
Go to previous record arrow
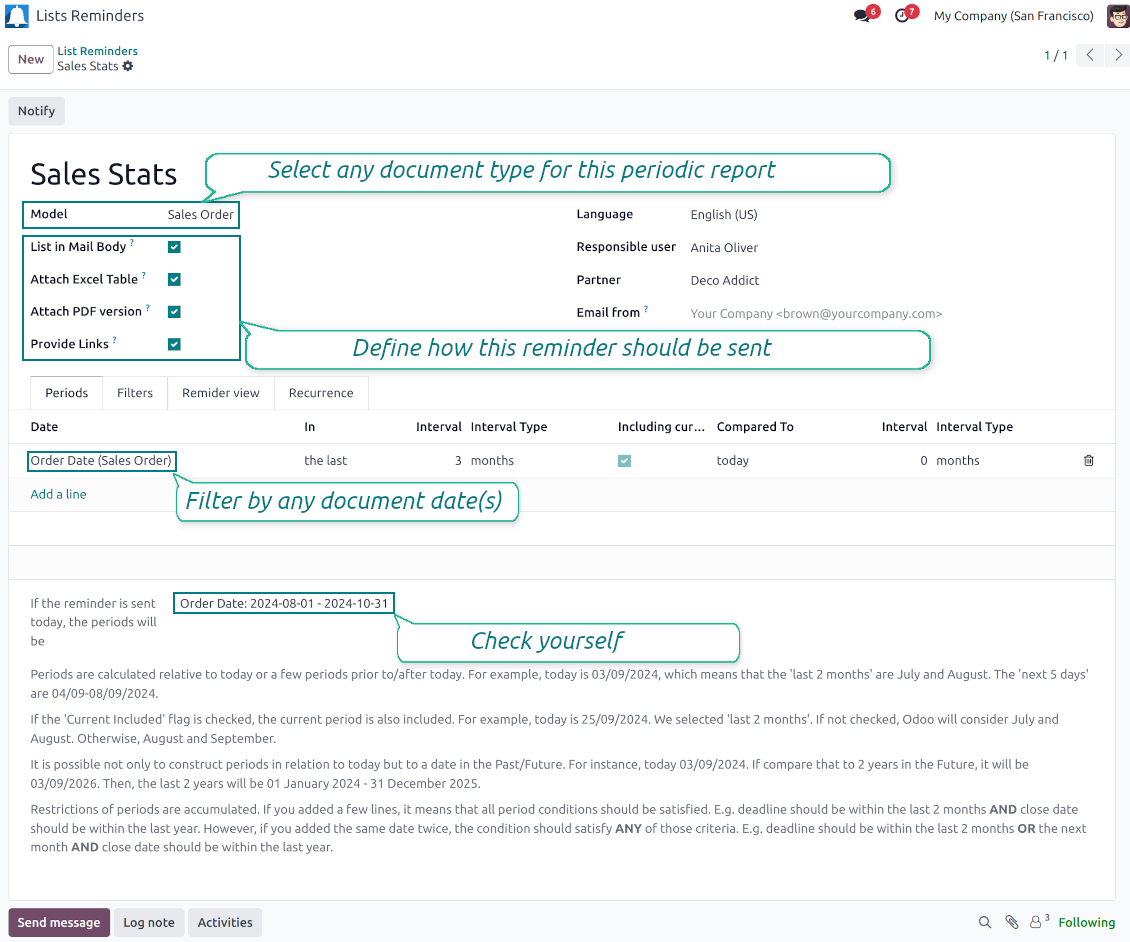tap(1090, 55)
